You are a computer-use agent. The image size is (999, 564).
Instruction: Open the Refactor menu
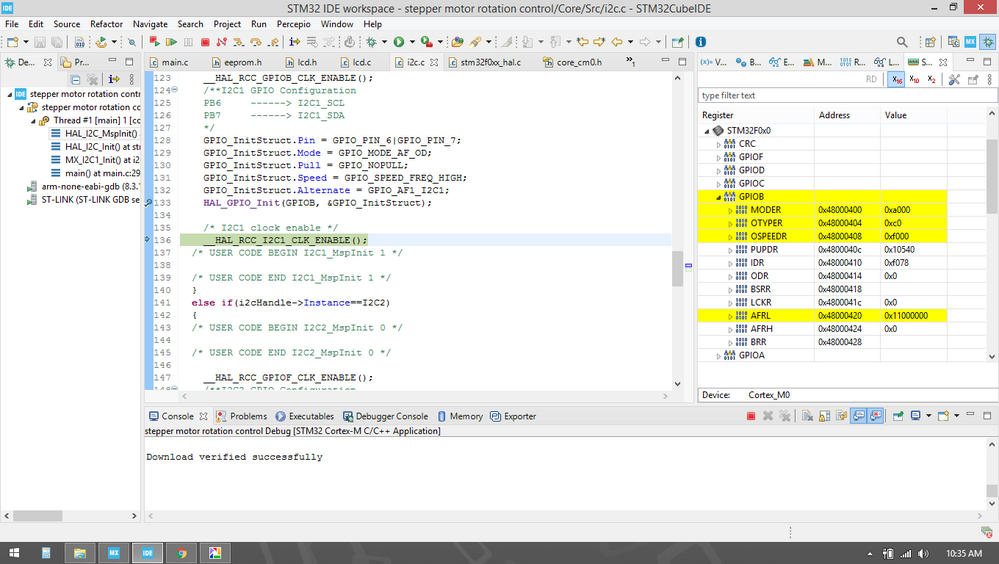(x=106, y=24)
